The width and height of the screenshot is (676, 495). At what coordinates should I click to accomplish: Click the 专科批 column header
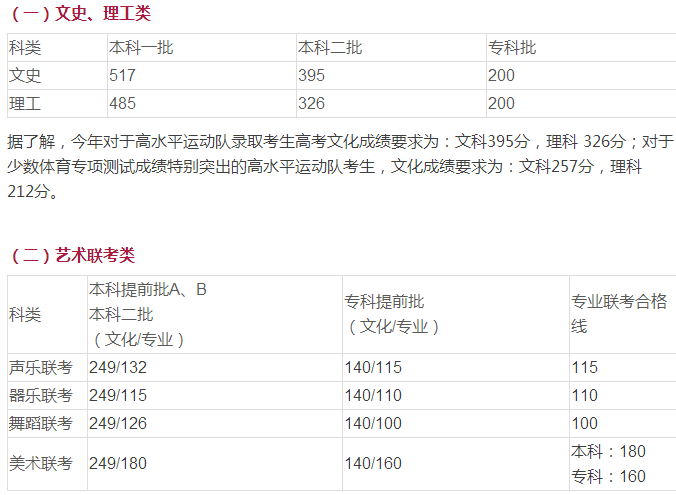pos(511,47)
